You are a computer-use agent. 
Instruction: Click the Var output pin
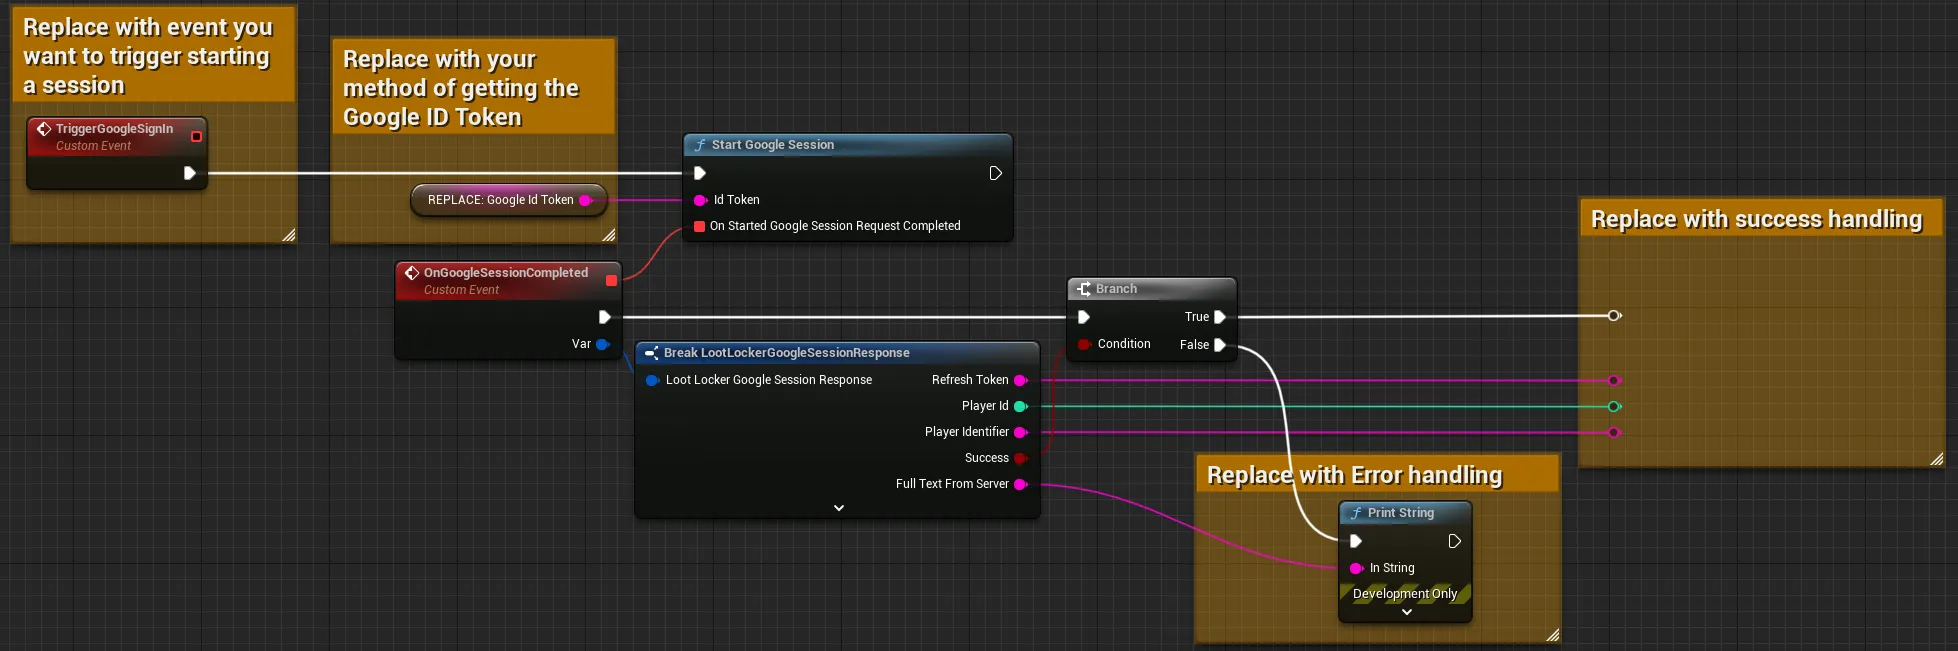point(603,344)
